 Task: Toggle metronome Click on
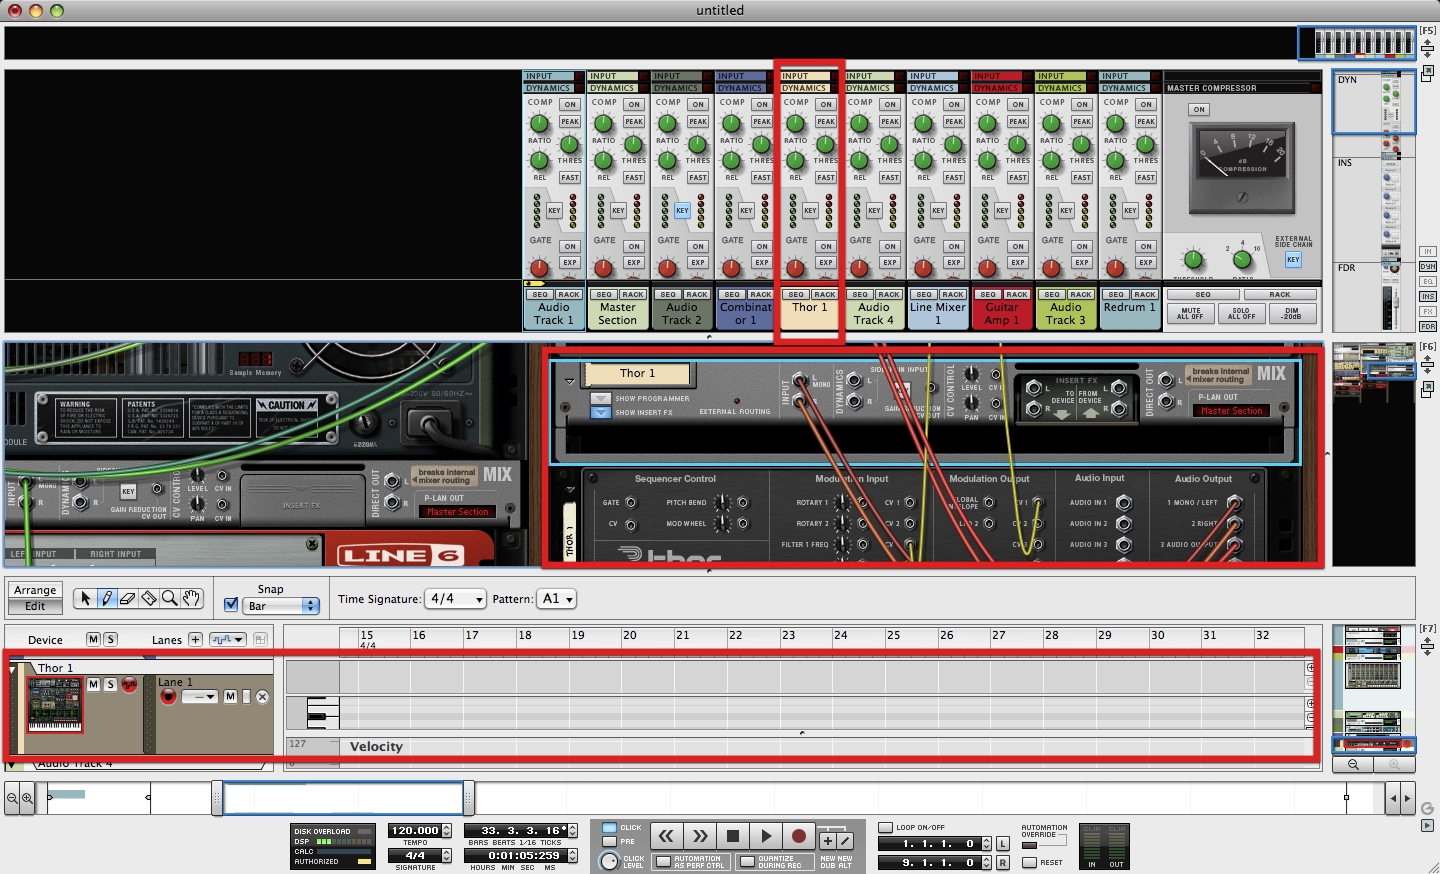[x=609, y=828]
